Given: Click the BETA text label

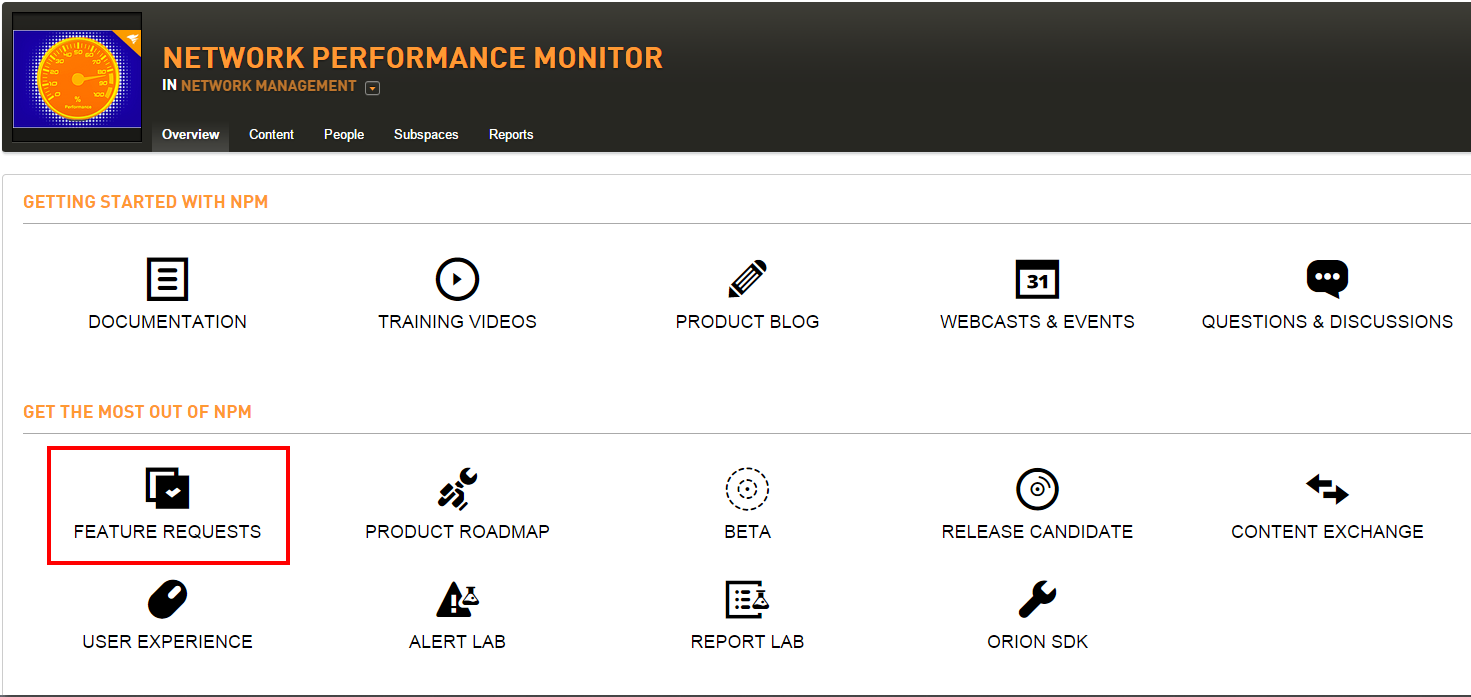Looking at the screenshot, I should (x=747, y=532).
